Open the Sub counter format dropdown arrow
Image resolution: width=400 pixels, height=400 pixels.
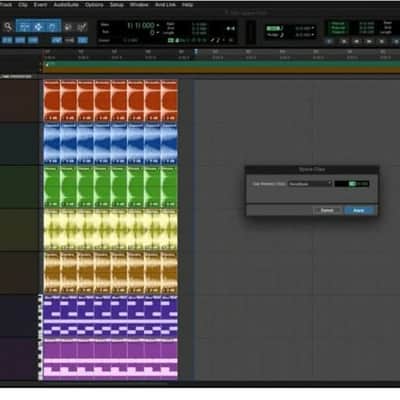coord(158,33)
